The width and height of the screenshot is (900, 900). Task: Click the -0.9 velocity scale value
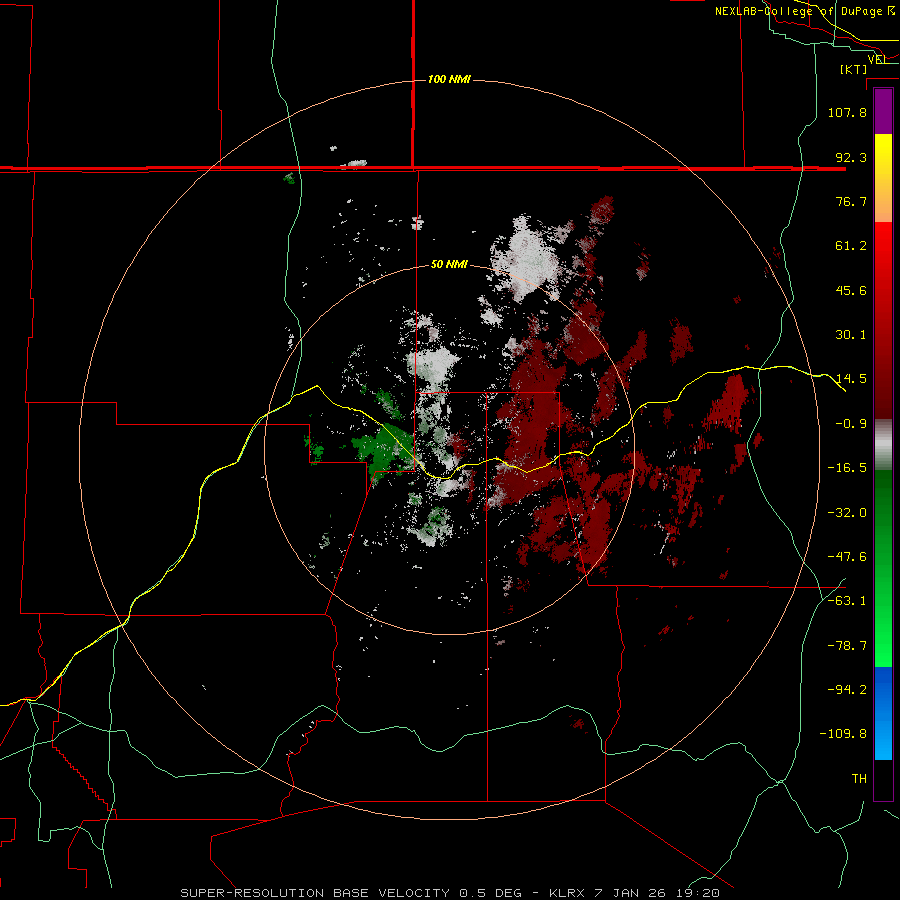(851, 424)
